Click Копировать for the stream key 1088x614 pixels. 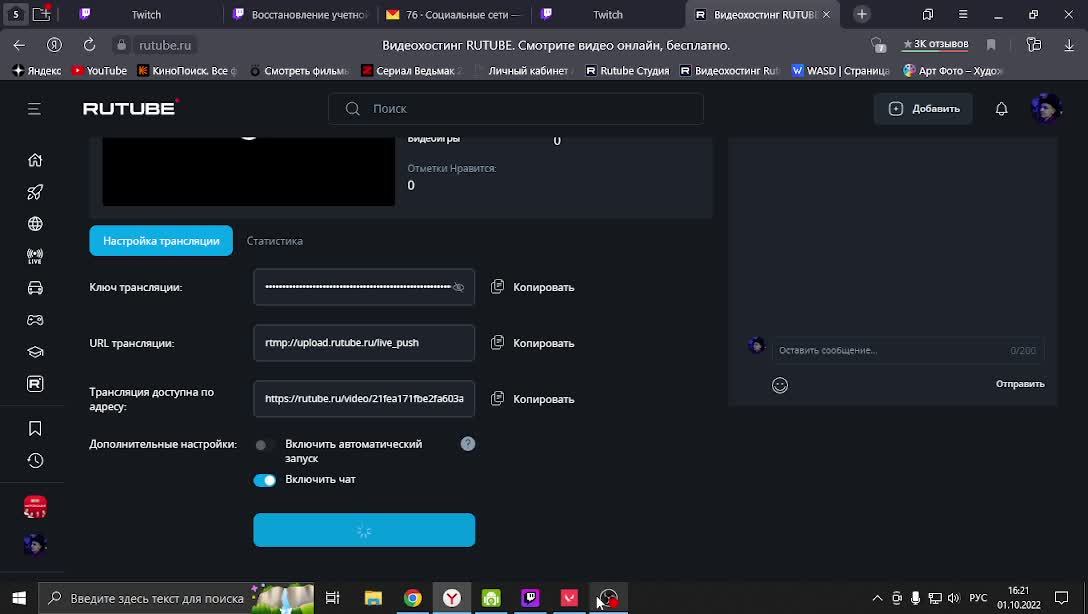point(543,287)
